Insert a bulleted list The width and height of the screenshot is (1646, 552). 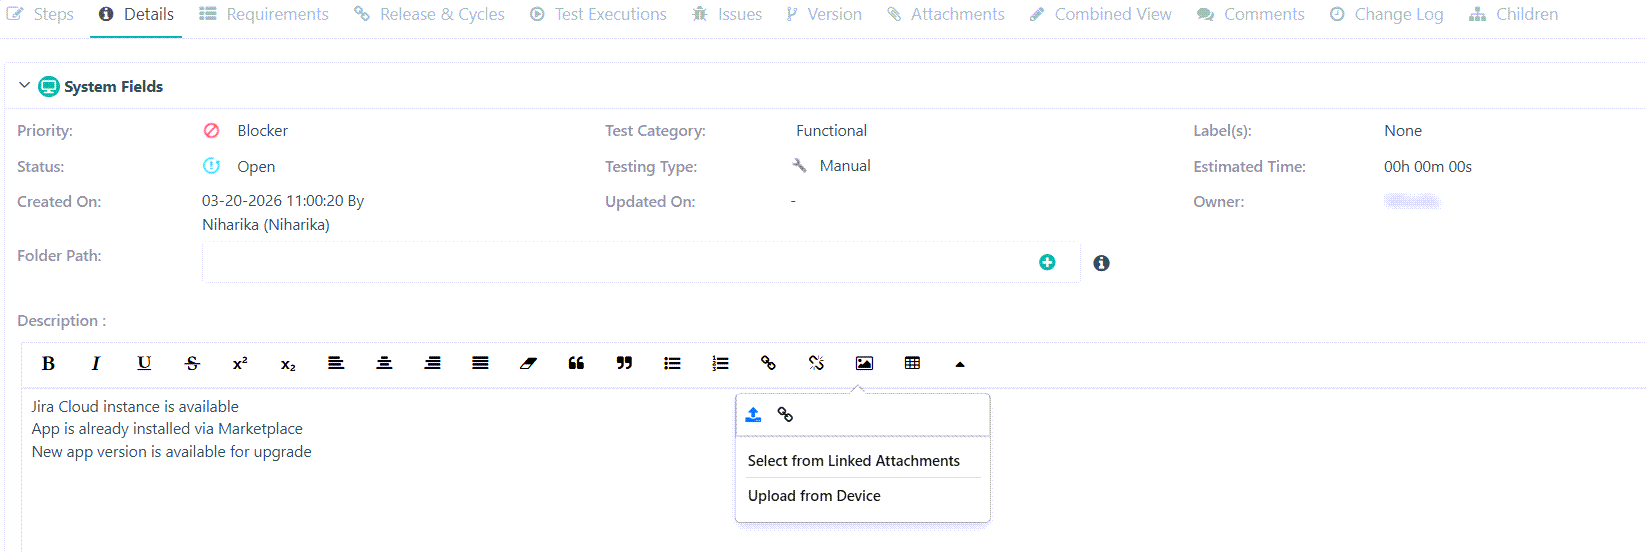pyautogui.click(x=672, y=364)
